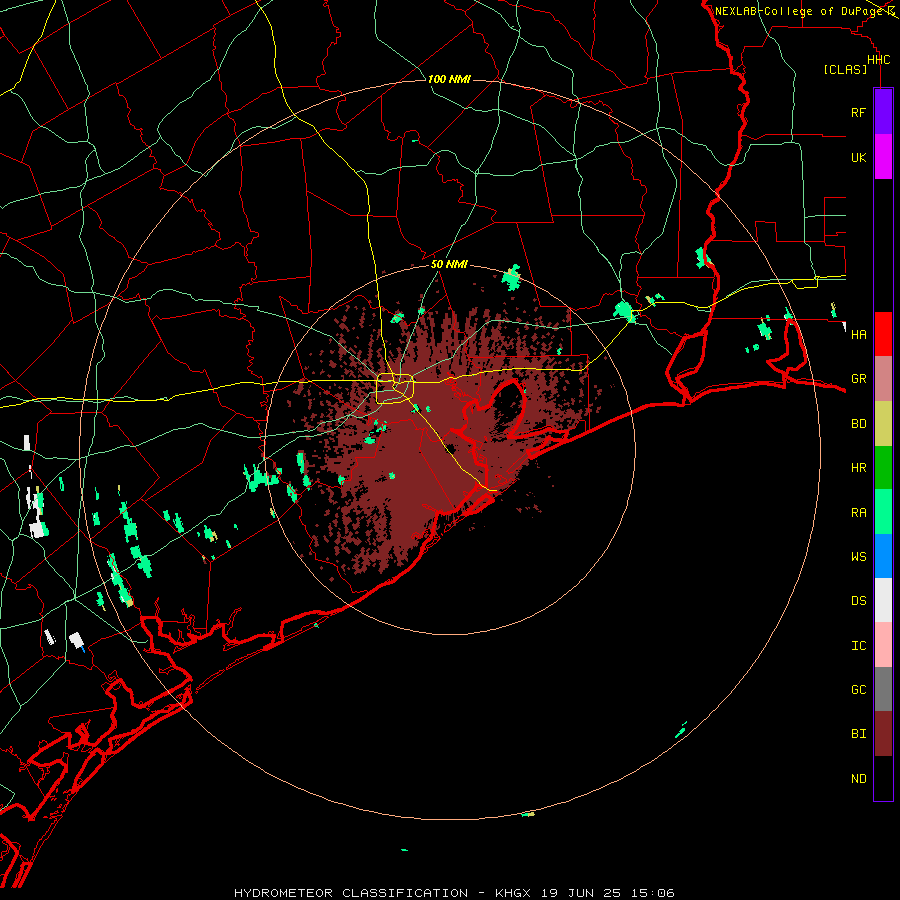900x900 pixels.
Task: Click the GC gray legend swatch
Action: coord(883,689)
